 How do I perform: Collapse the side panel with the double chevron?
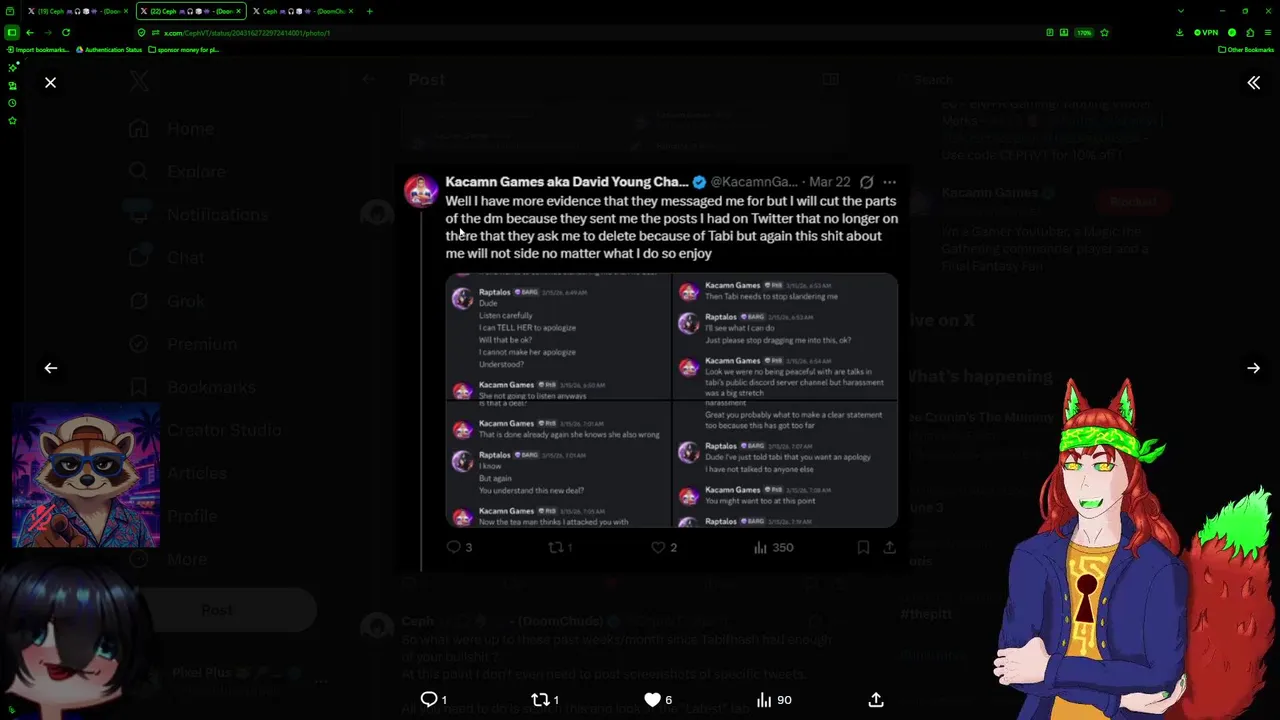[1253, 83]
